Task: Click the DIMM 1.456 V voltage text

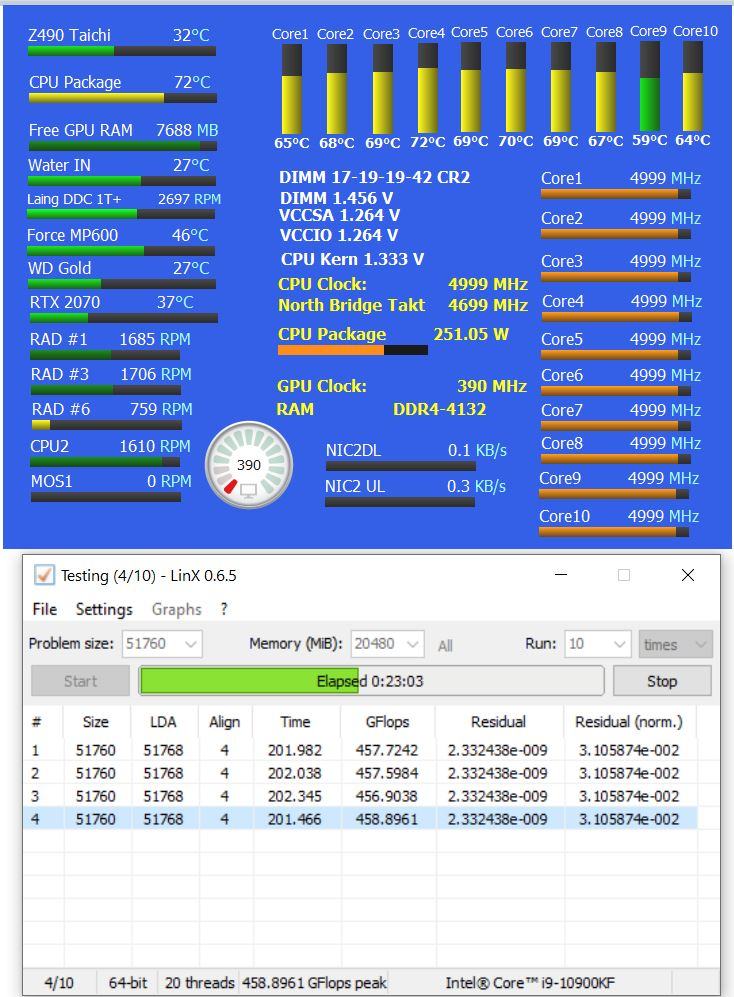Action: 336,198
